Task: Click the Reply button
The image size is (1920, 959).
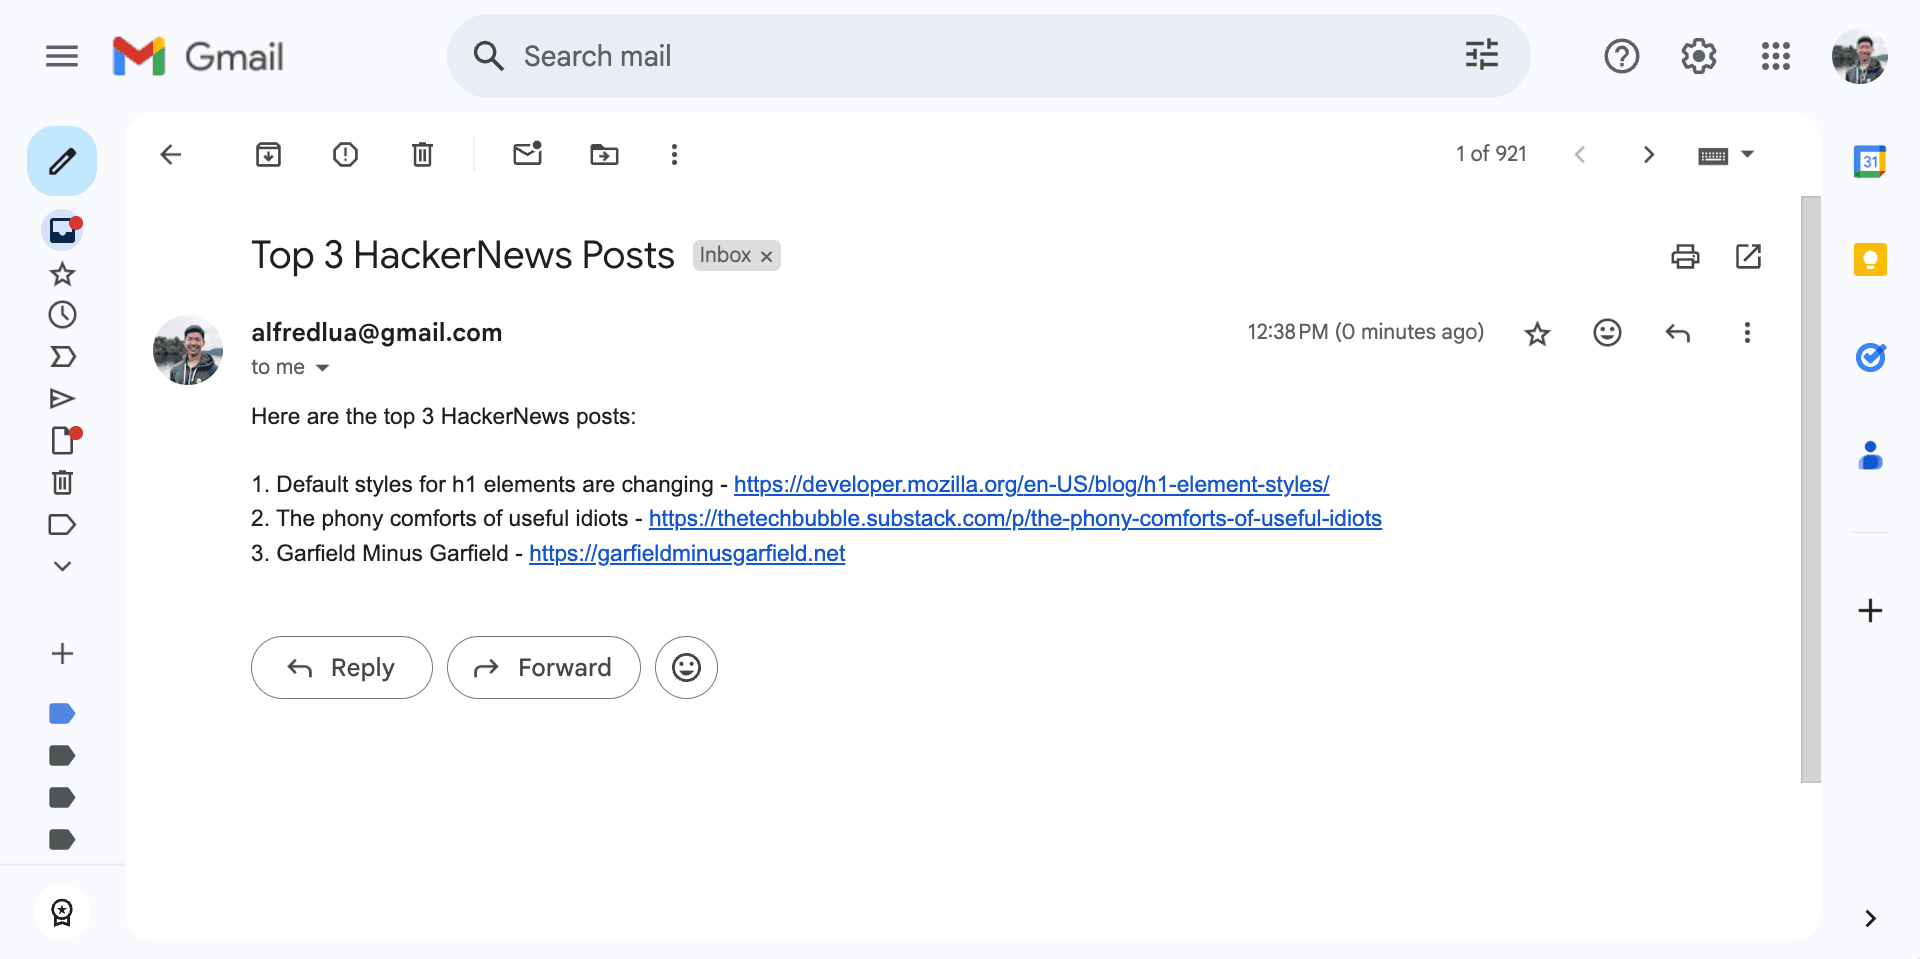Action: (x=342, y=667)
